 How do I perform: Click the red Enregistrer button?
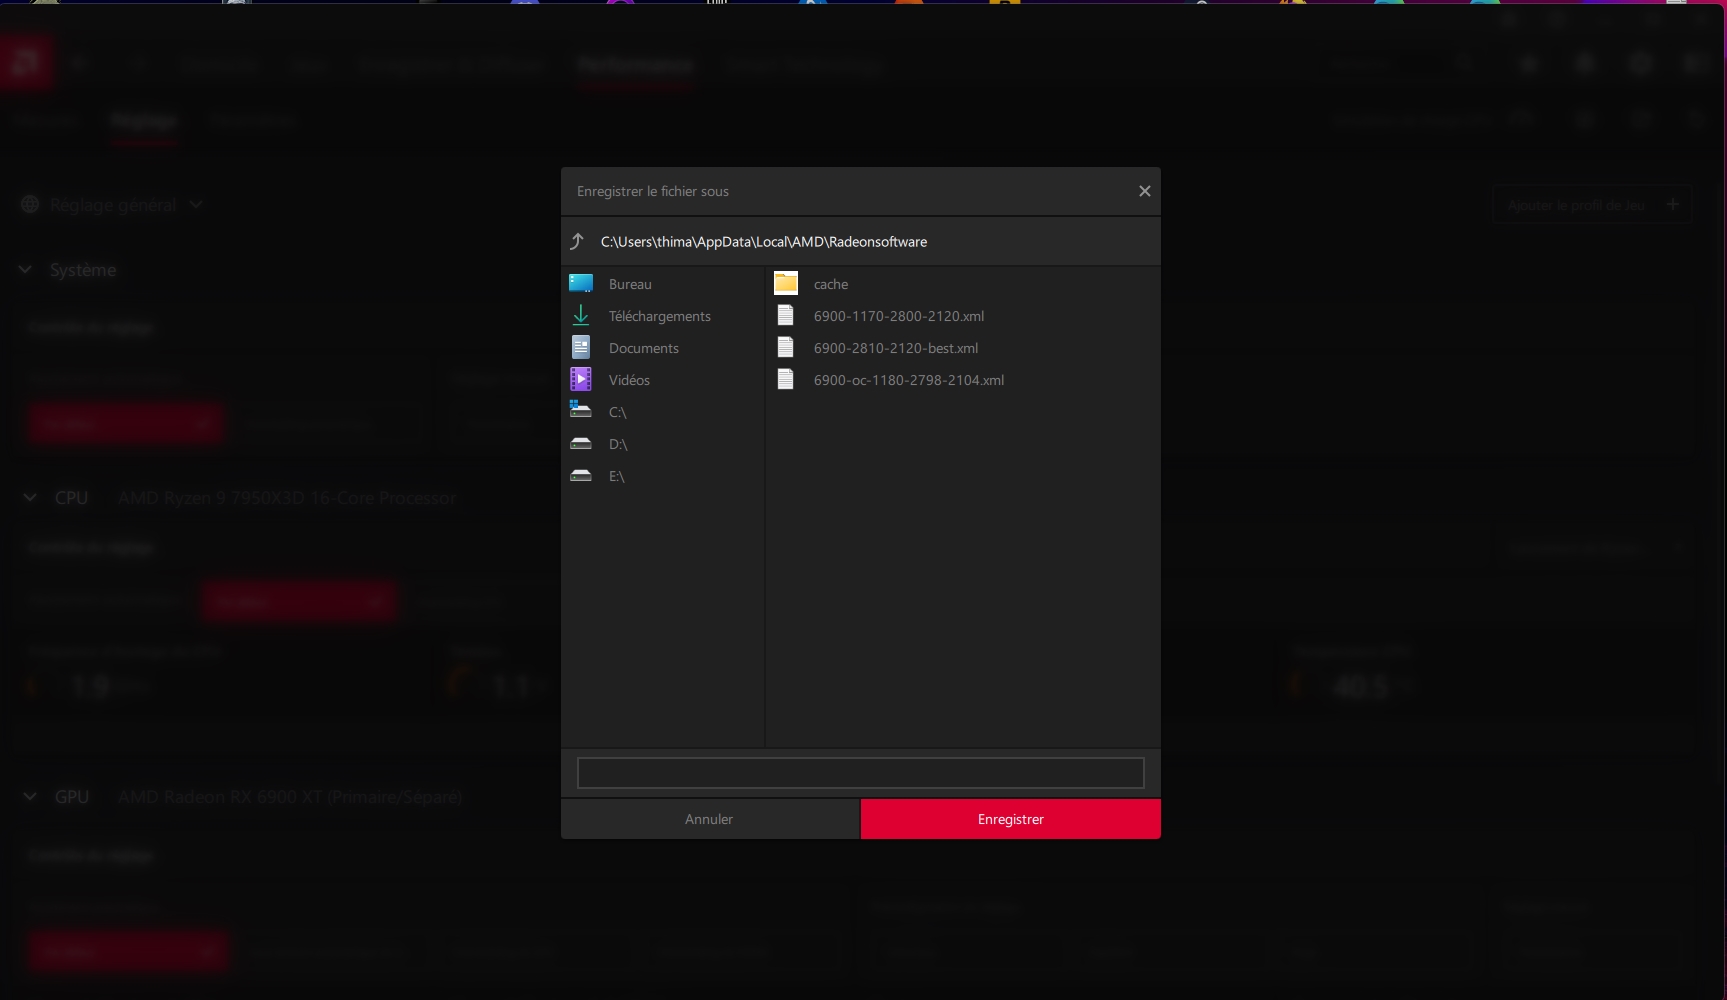[1010, 819]
